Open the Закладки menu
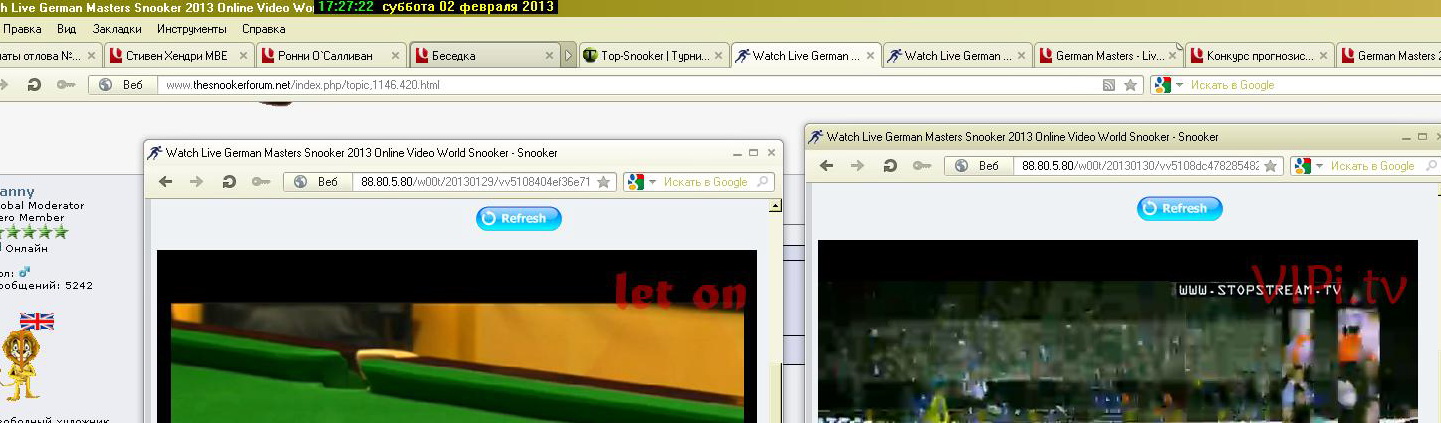This screenshot has height=423, width=1441. tap(117, 29)
